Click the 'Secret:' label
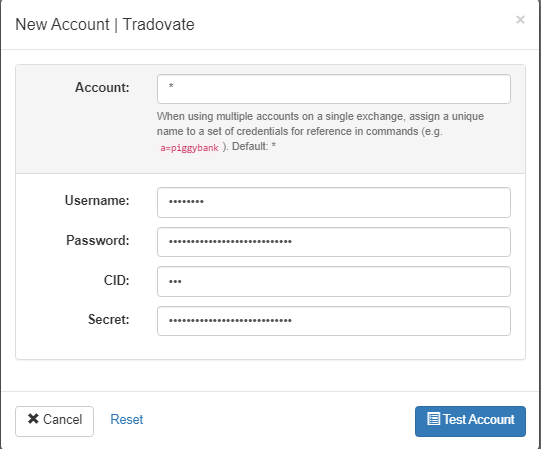This screenshot has height=449, width=541. click(109, 319)
